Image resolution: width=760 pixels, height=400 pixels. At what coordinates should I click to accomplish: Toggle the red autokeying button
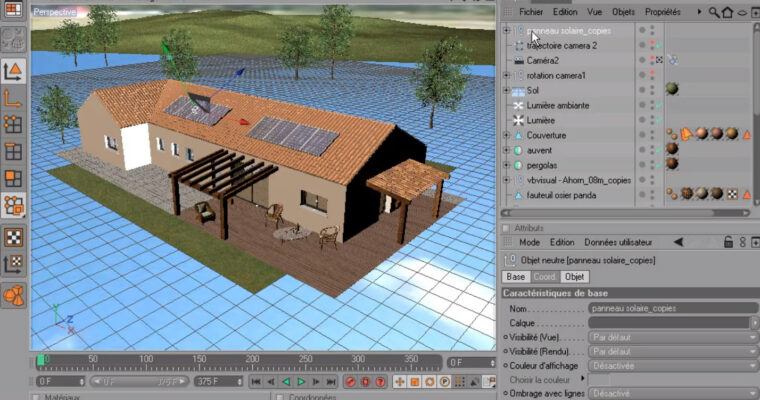[x=365, y=382]
